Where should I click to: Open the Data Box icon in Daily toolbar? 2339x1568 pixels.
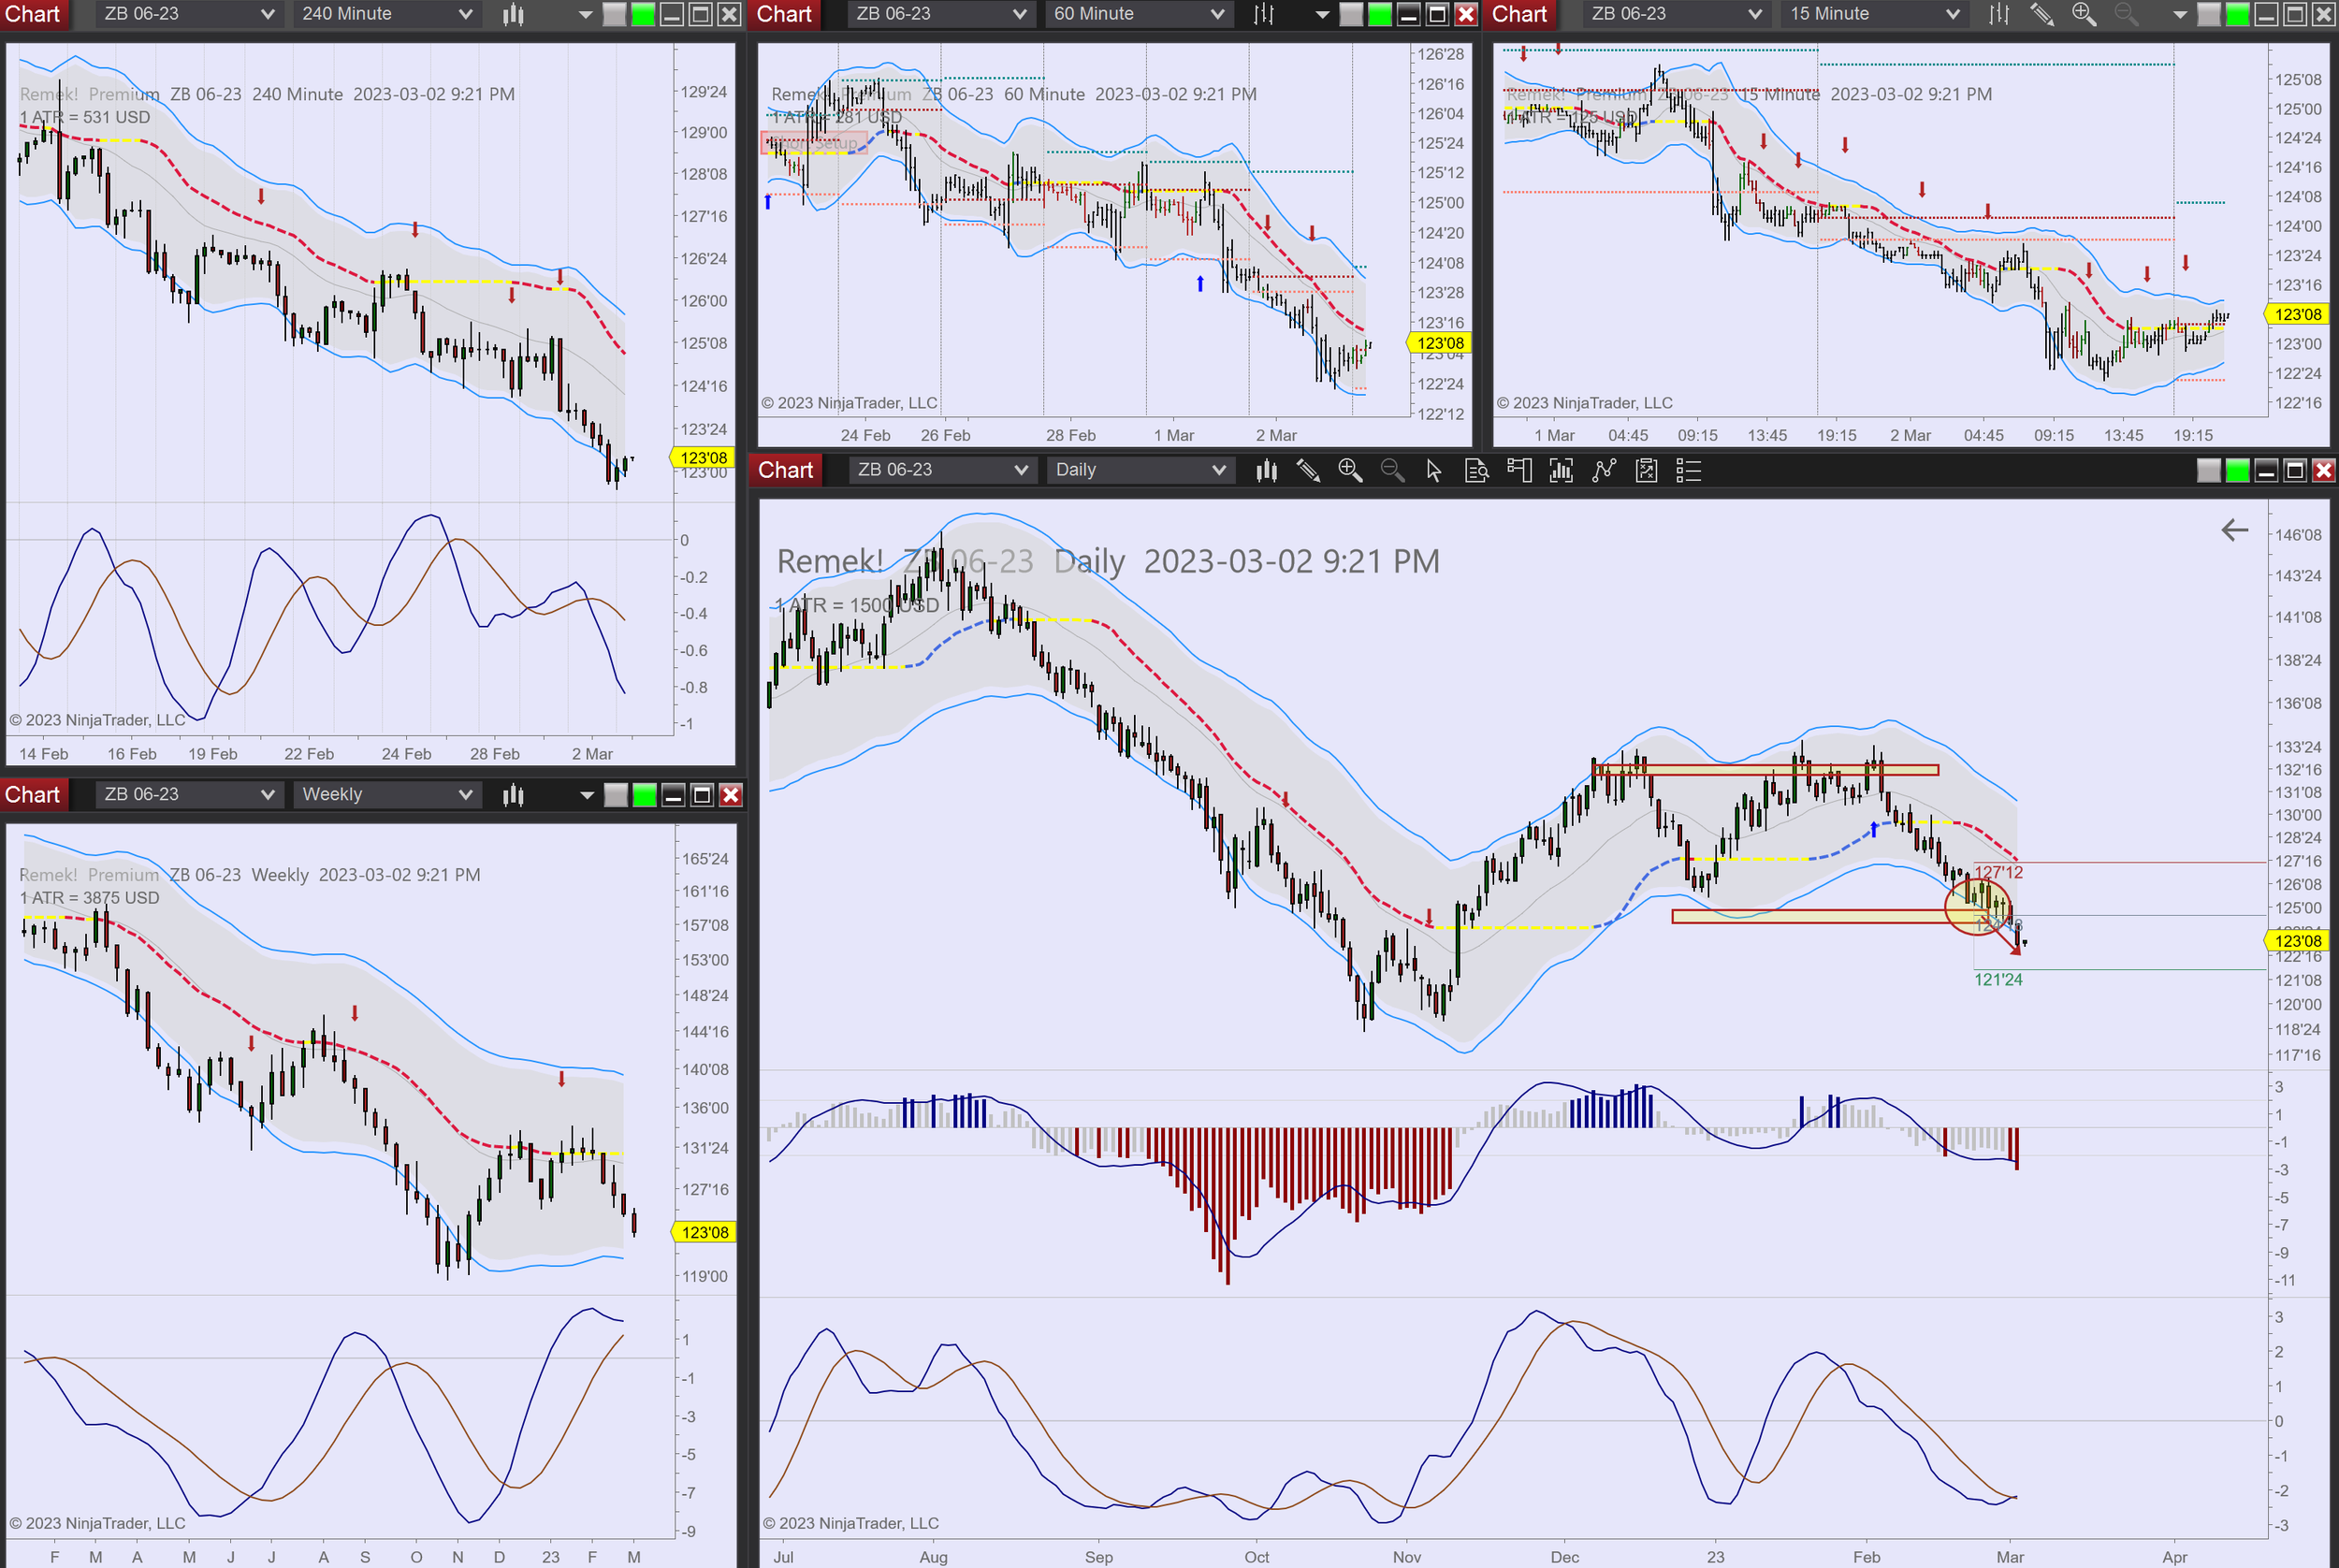pos(1476,470)
